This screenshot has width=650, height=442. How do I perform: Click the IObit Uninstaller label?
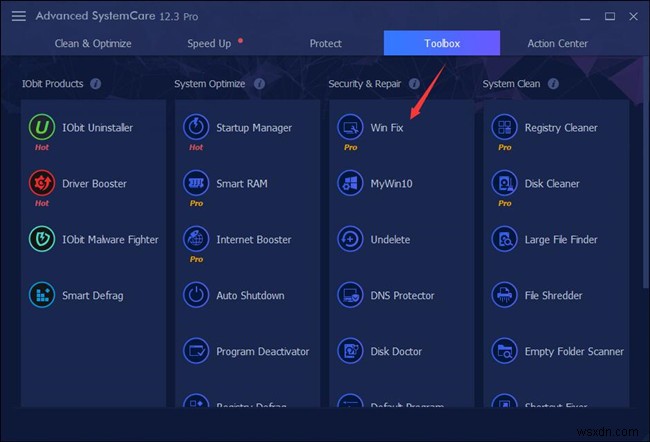97,127
